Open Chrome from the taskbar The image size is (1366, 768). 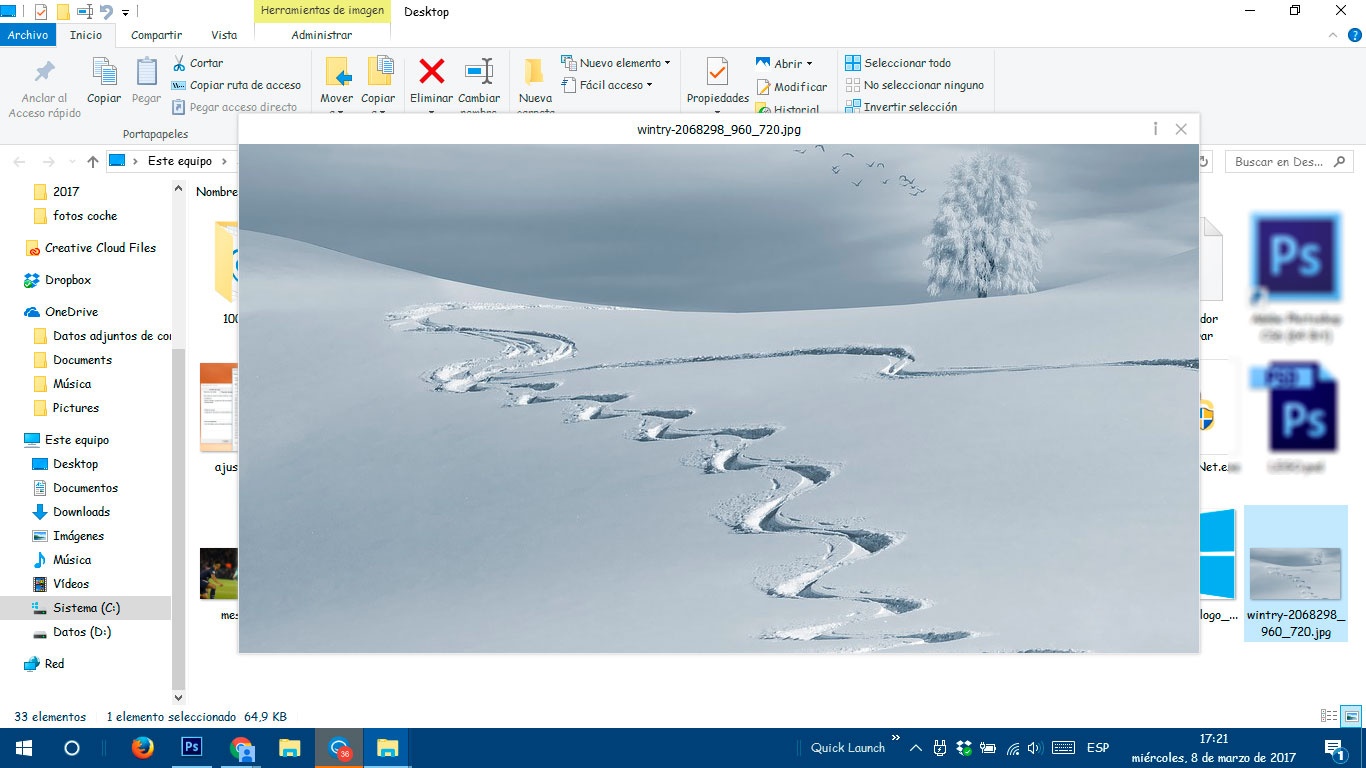(241, 747)
